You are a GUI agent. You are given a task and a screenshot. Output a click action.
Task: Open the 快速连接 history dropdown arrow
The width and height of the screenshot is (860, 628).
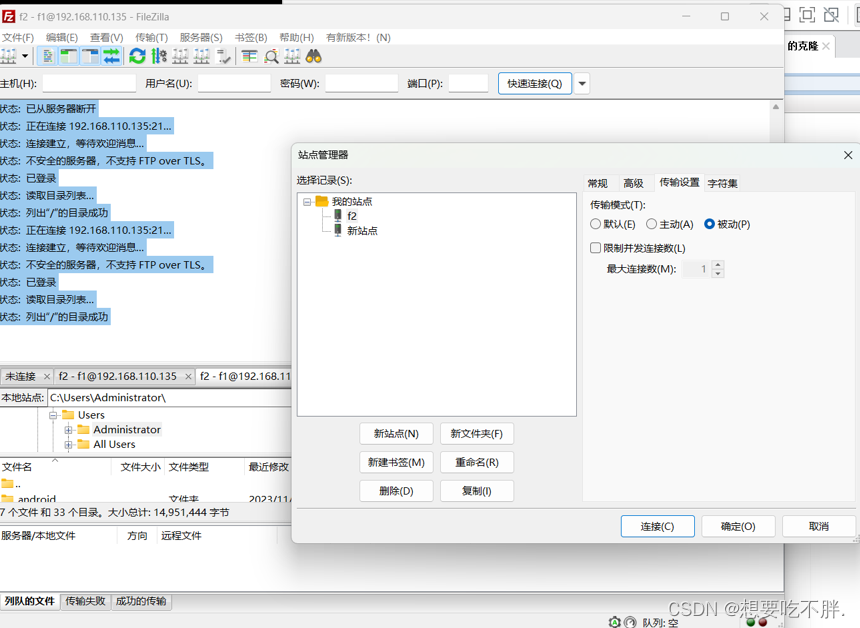(582, 83)
